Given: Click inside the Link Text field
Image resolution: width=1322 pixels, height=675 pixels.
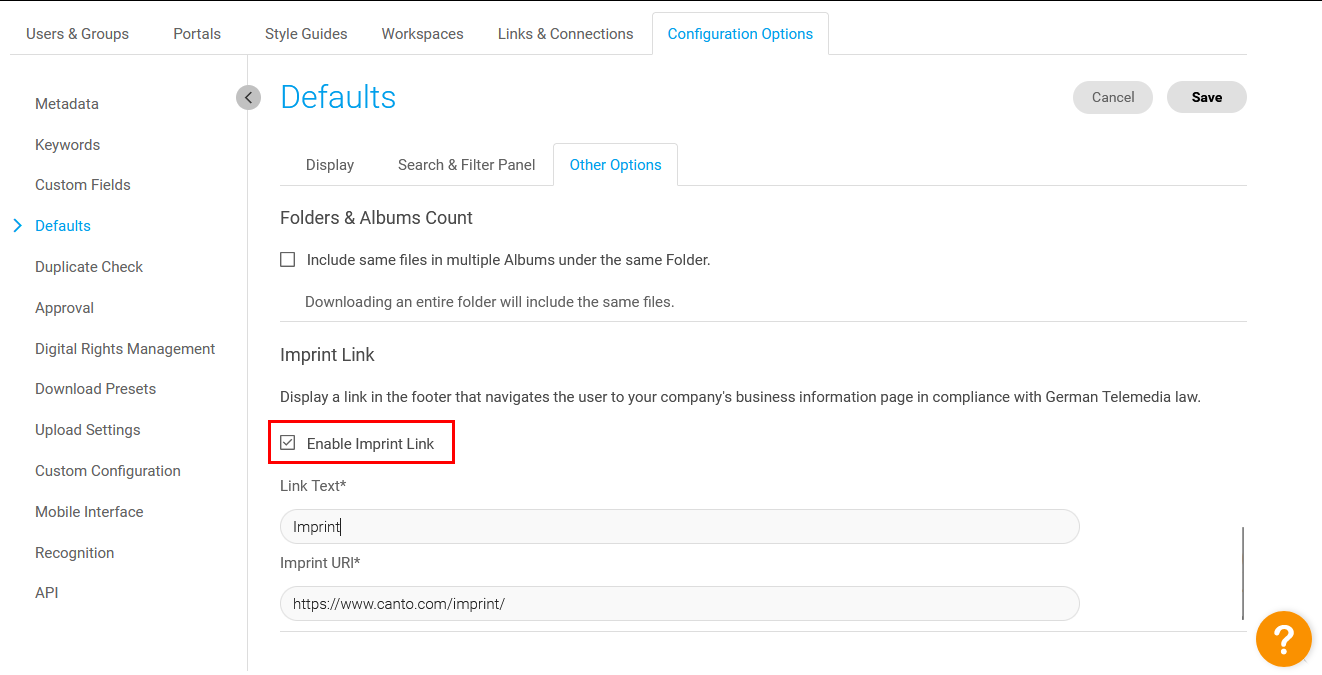Looking at the screenshot, I should [x=679, y=526].
